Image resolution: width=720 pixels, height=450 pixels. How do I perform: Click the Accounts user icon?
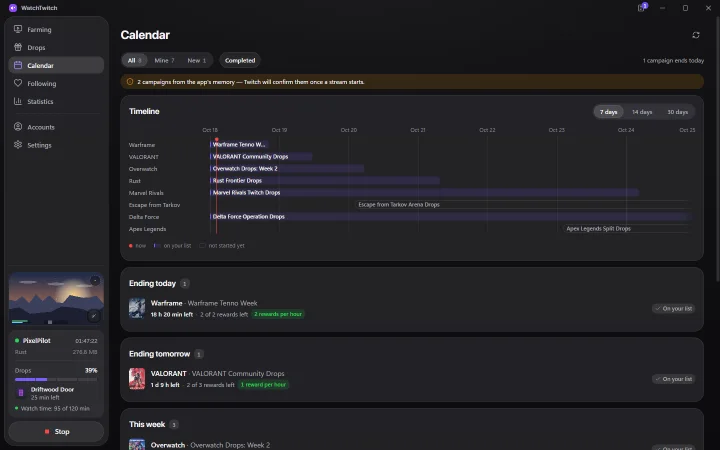click(x=18, y=127)
